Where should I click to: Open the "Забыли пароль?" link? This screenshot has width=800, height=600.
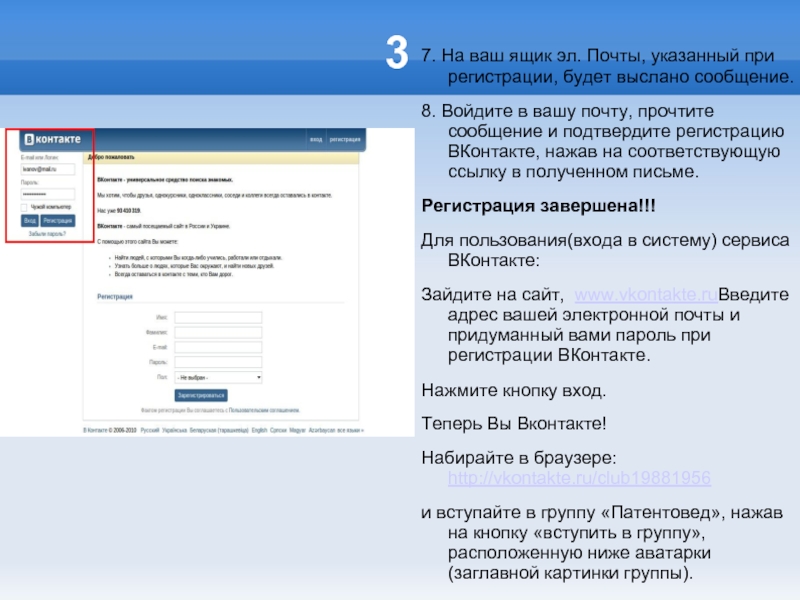(47, 234)
